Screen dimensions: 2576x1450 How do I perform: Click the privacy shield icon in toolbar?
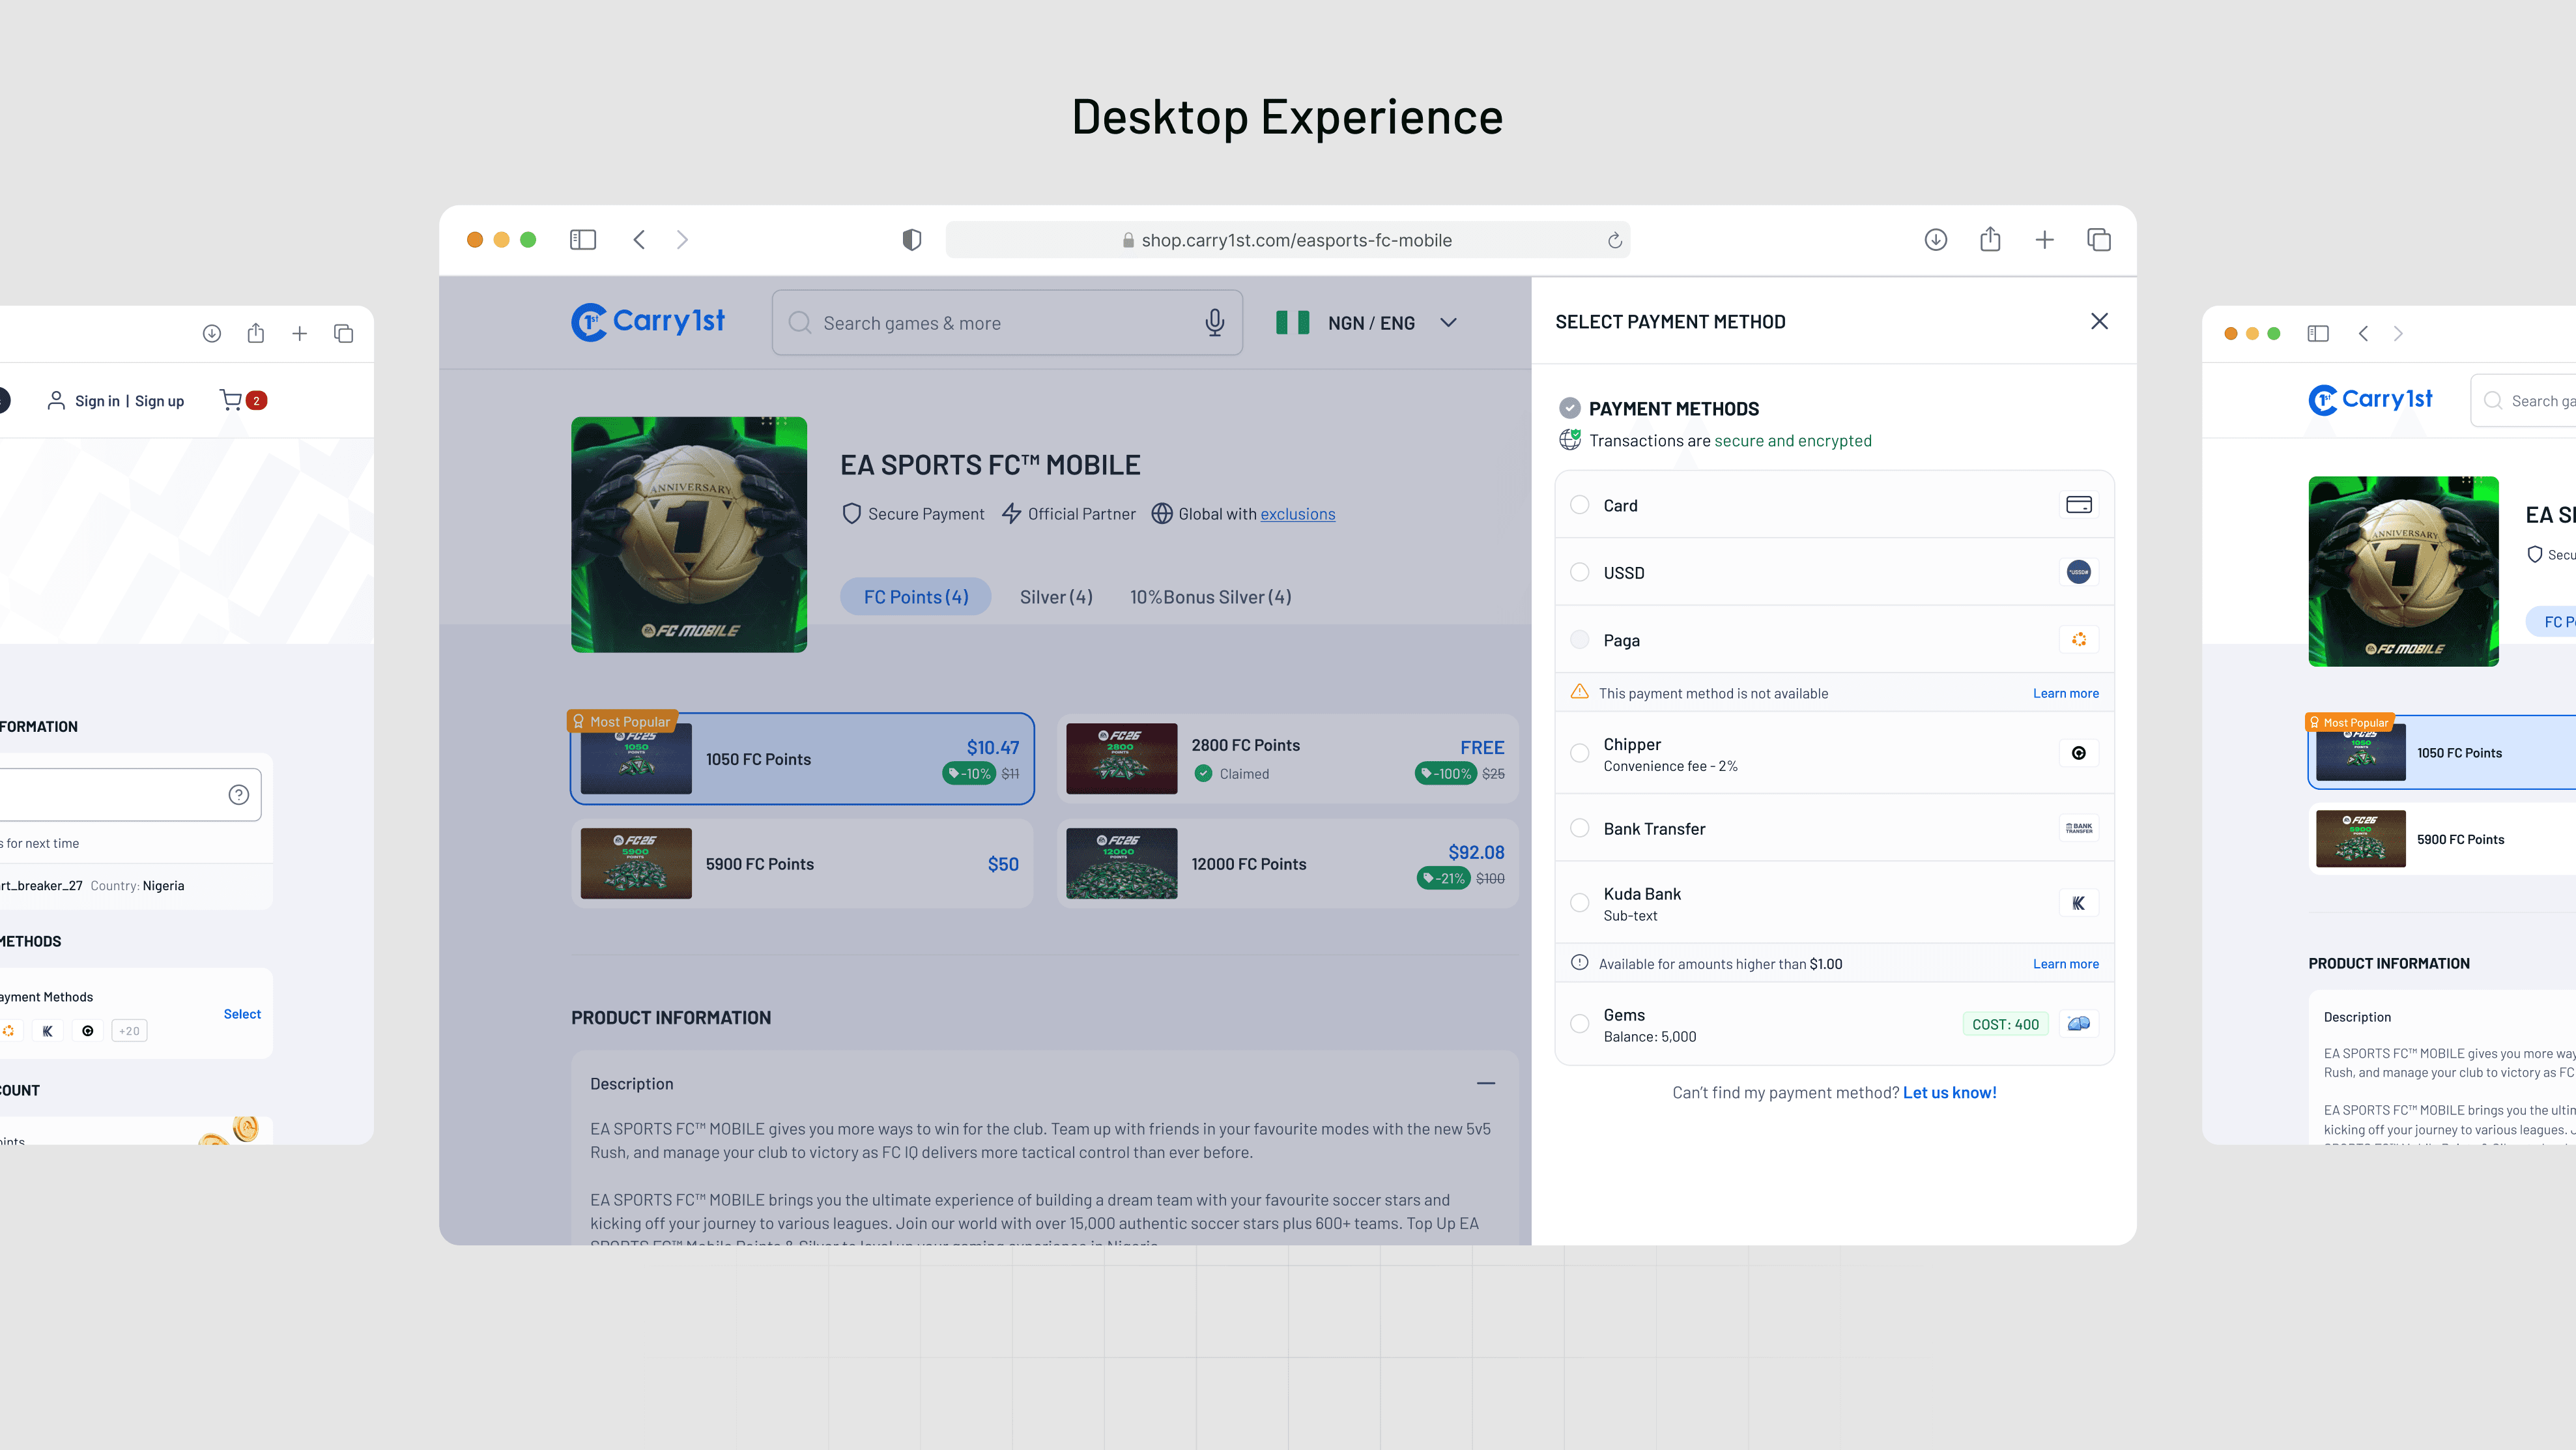click(x=911, y=240)
